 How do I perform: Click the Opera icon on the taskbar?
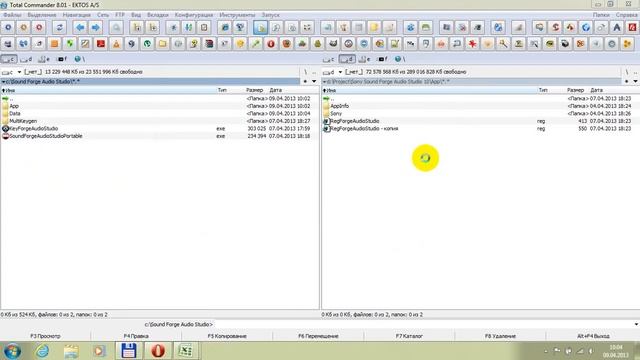(158, 351)
